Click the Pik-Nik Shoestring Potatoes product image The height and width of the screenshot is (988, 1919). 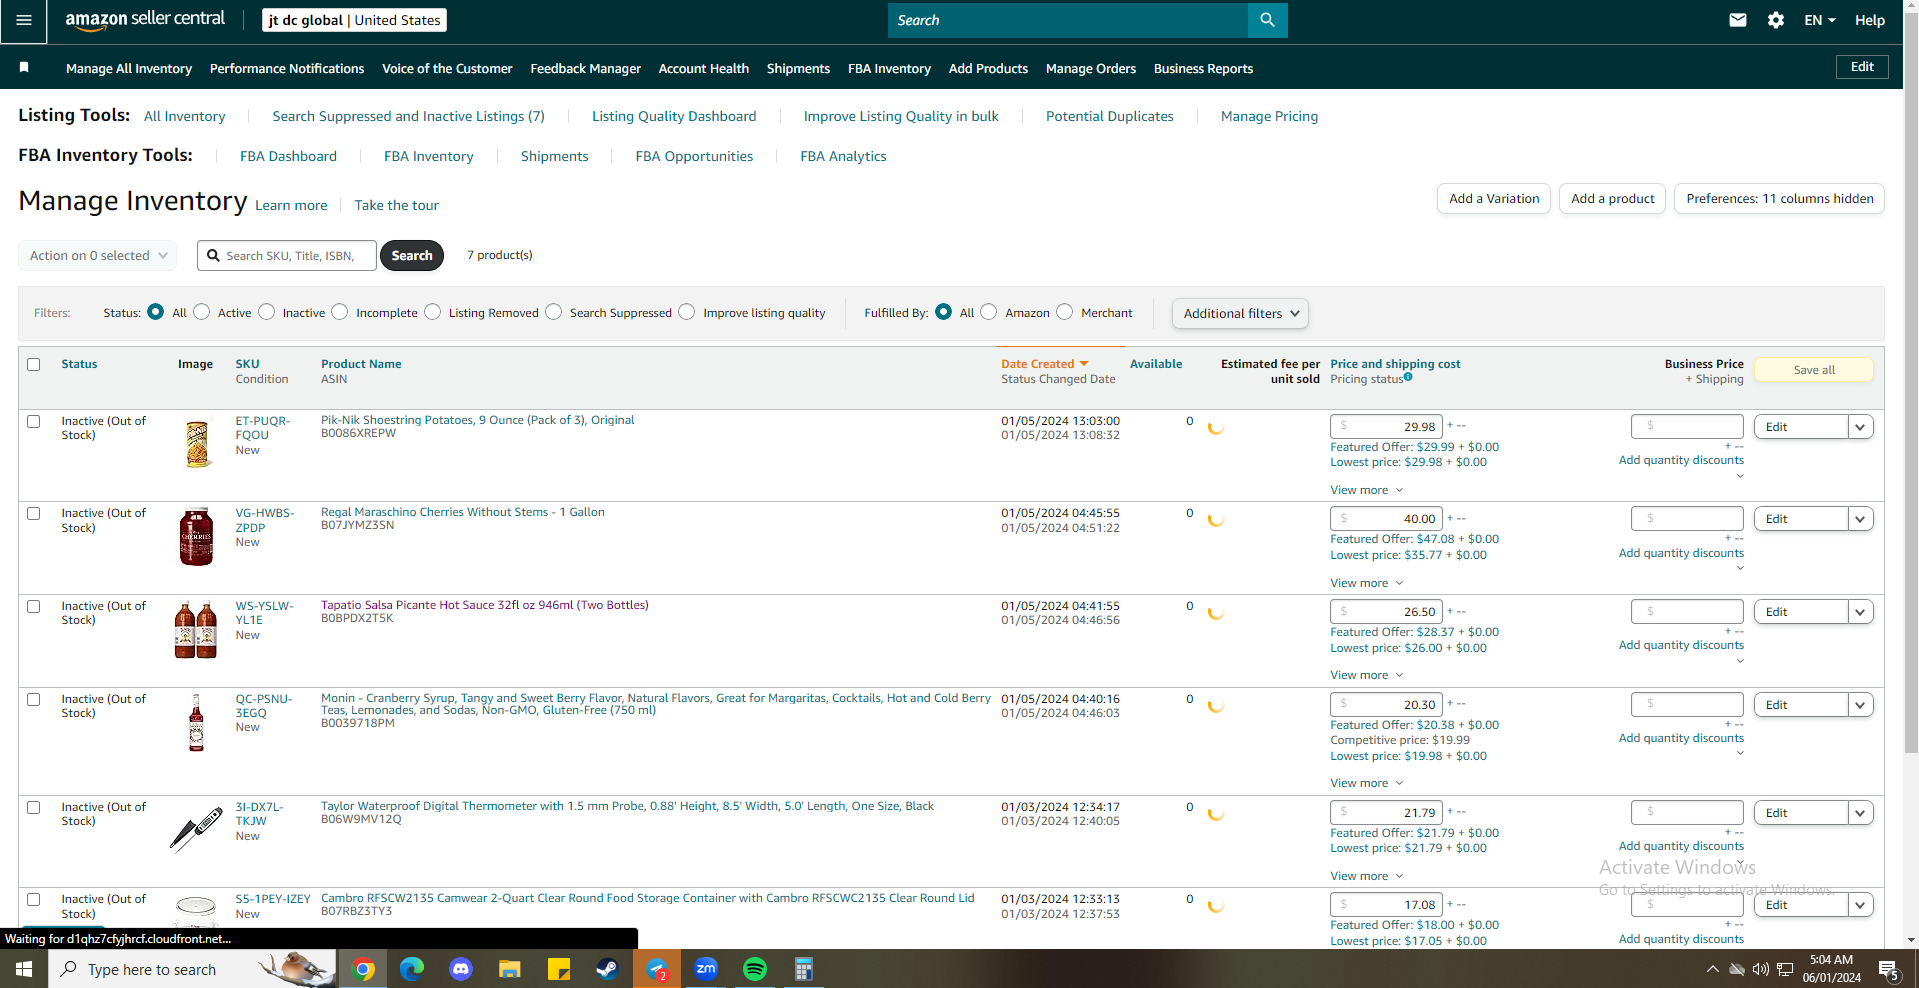[x=198, y=444]
